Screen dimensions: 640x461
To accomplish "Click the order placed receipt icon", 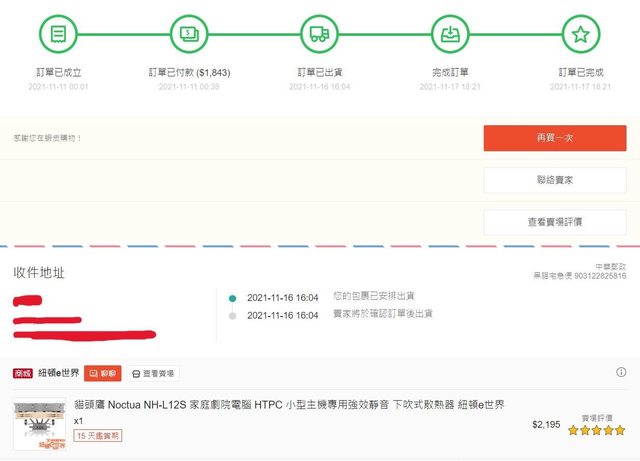I will 58,34.
